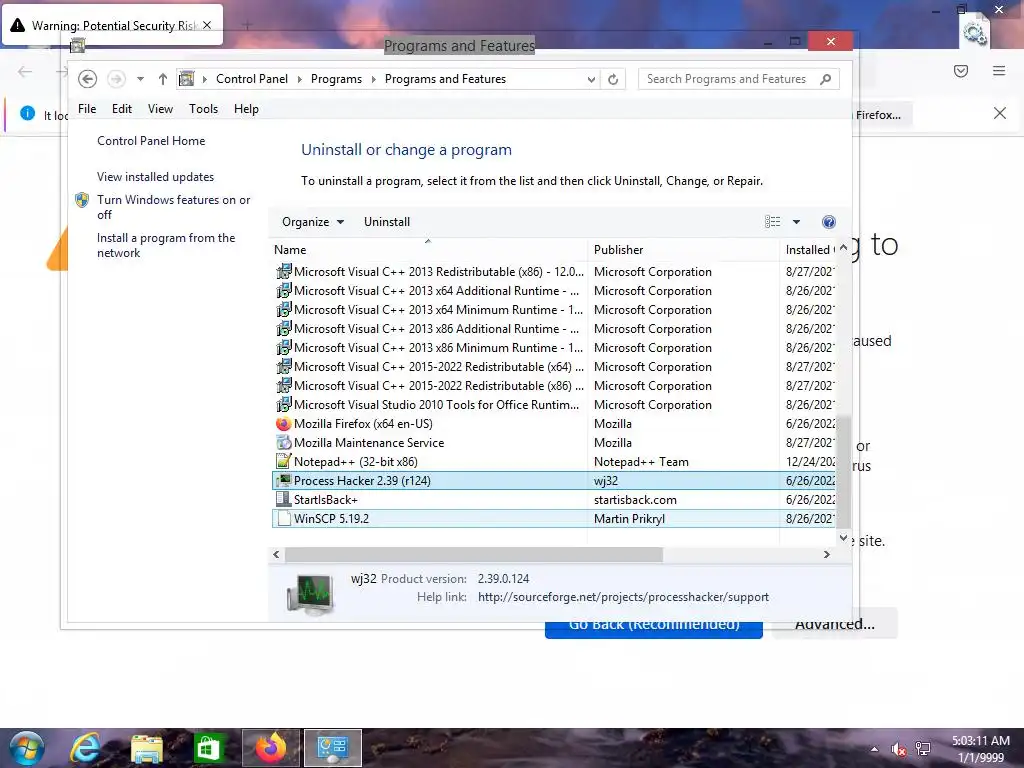The image size is (1024, 768).
Task: Open the Organize dropdown
Action: [313, 222]
